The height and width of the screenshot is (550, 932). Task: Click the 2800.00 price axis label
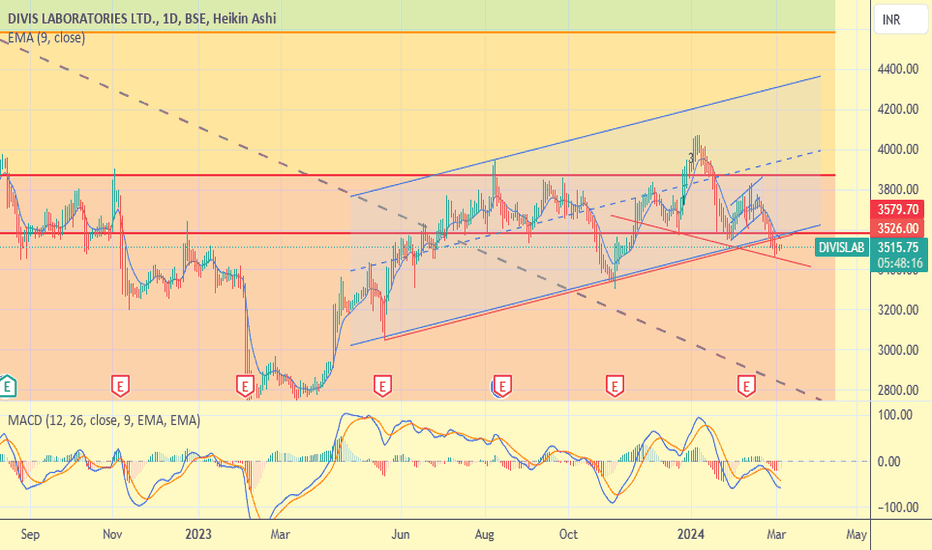[x=898, y=390]
